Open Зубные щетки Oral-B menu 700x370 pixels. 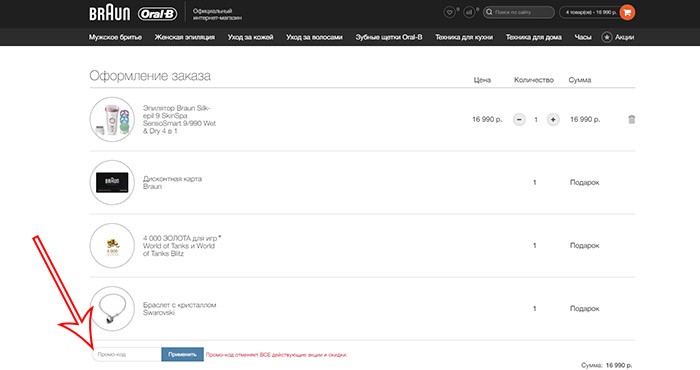389,37
